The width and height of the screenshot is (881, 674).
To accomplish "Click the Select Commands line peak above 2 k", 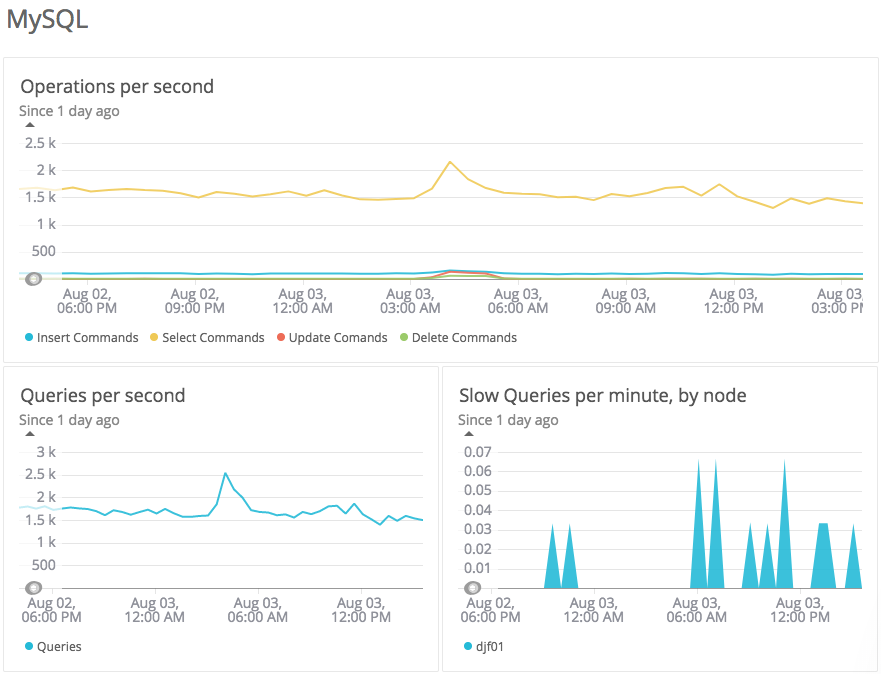I will click(450, 162).
